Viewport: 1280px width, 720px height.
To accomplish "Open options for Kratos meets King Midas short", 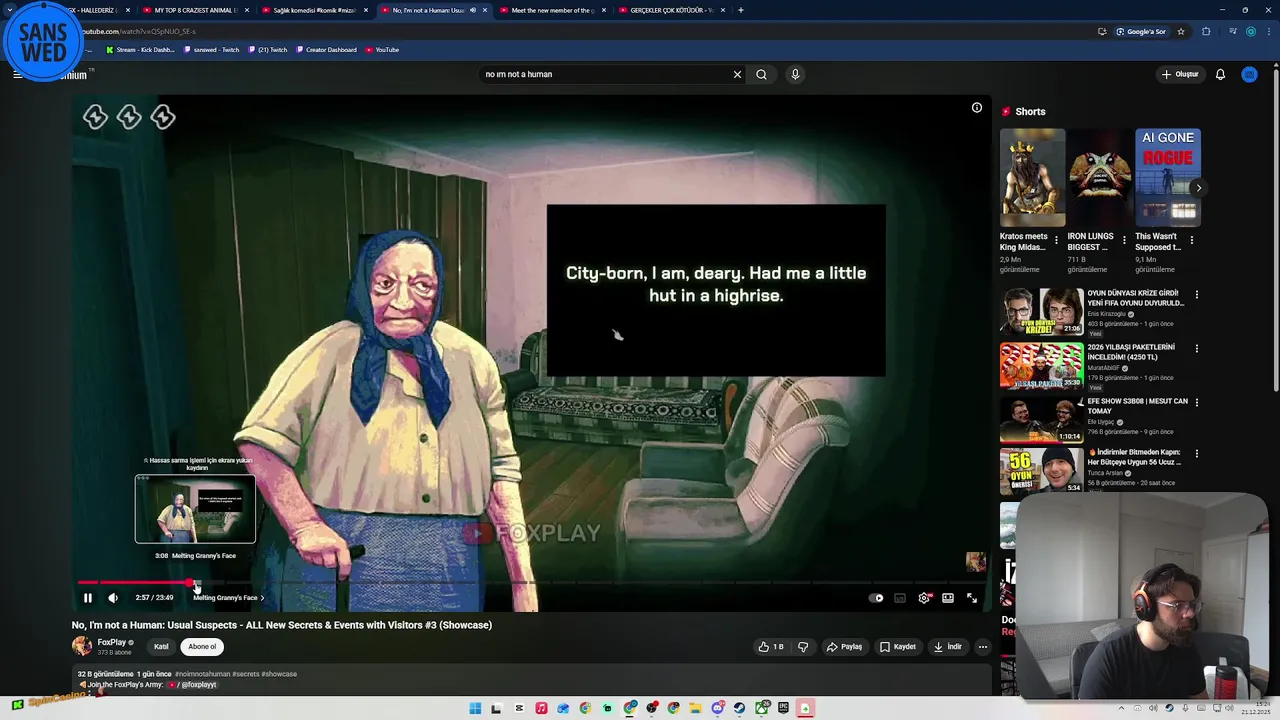I will coord(1056,240).
